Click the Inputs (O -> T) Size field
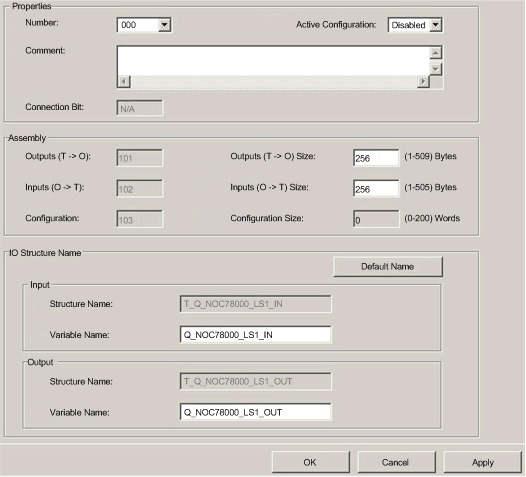Viewport: 526px width, 477px height. pos(376,189)
